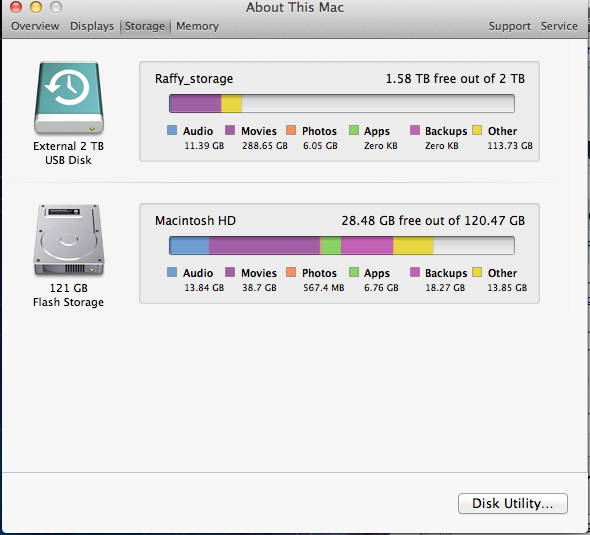Click the 13.85 GB Other value
The image size is (590, 535).
507,288
